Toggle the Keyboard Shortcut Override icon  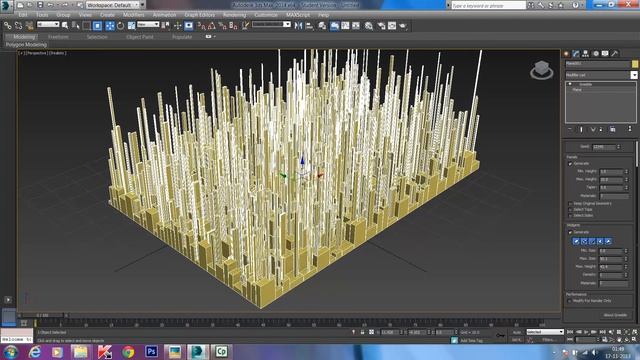click(x=189, y=26)
